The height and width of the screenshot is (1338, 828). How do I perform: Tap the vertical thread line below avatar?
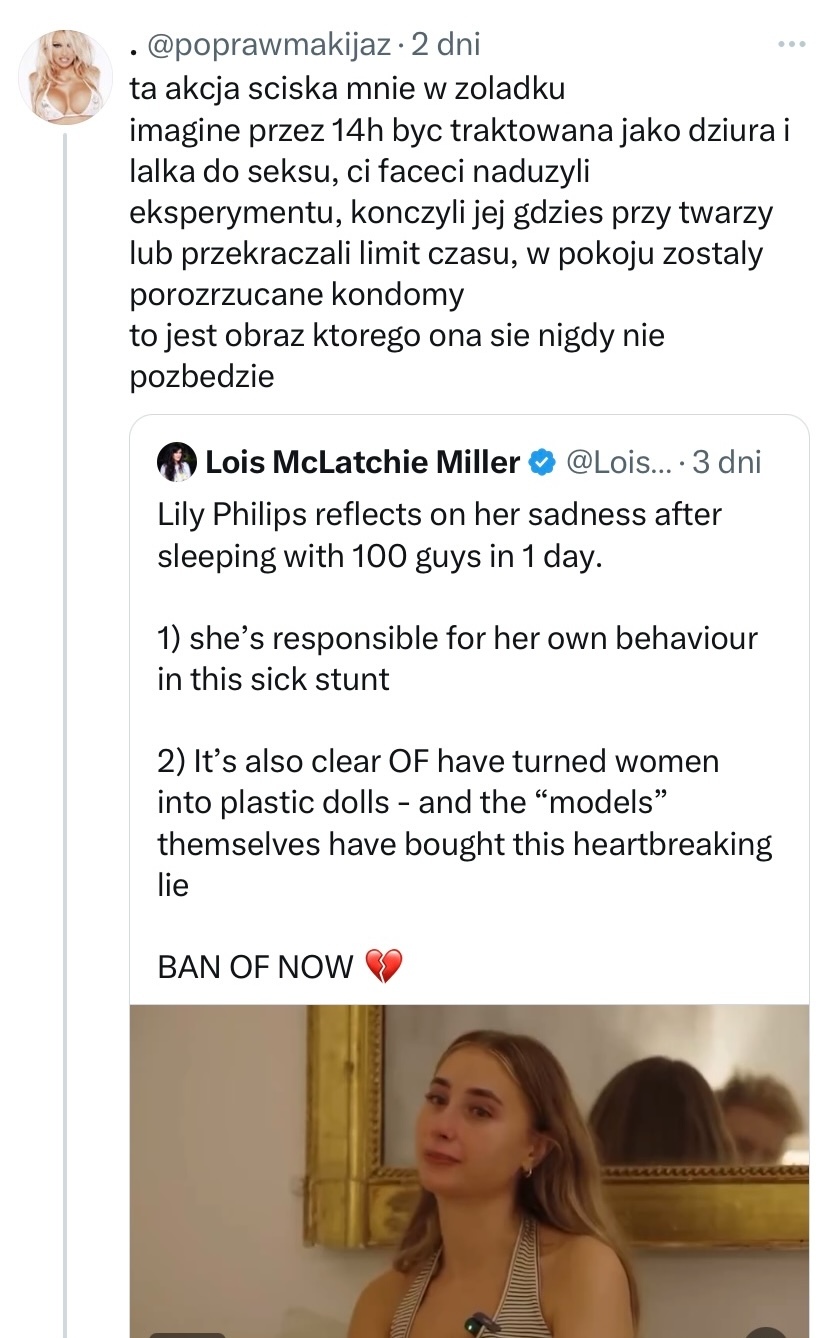tap(66, 700)
